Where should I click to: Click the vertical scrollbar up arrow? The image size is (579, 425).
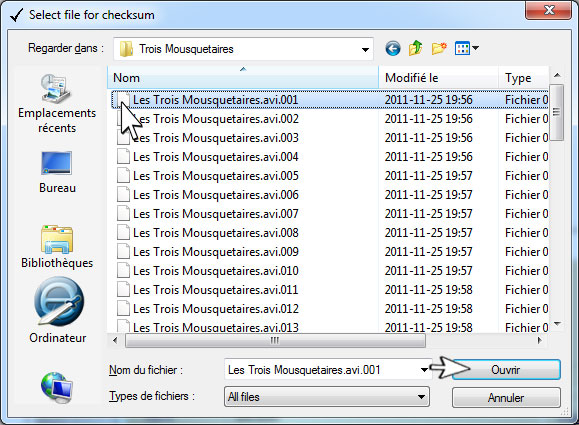coord(557,75)
